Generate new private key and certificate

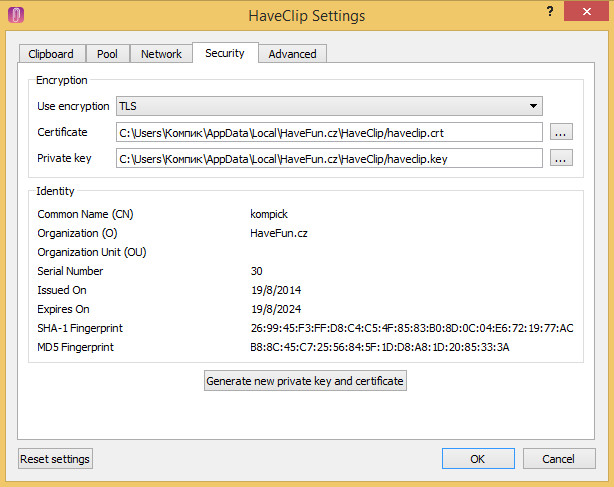pos(305,381)
